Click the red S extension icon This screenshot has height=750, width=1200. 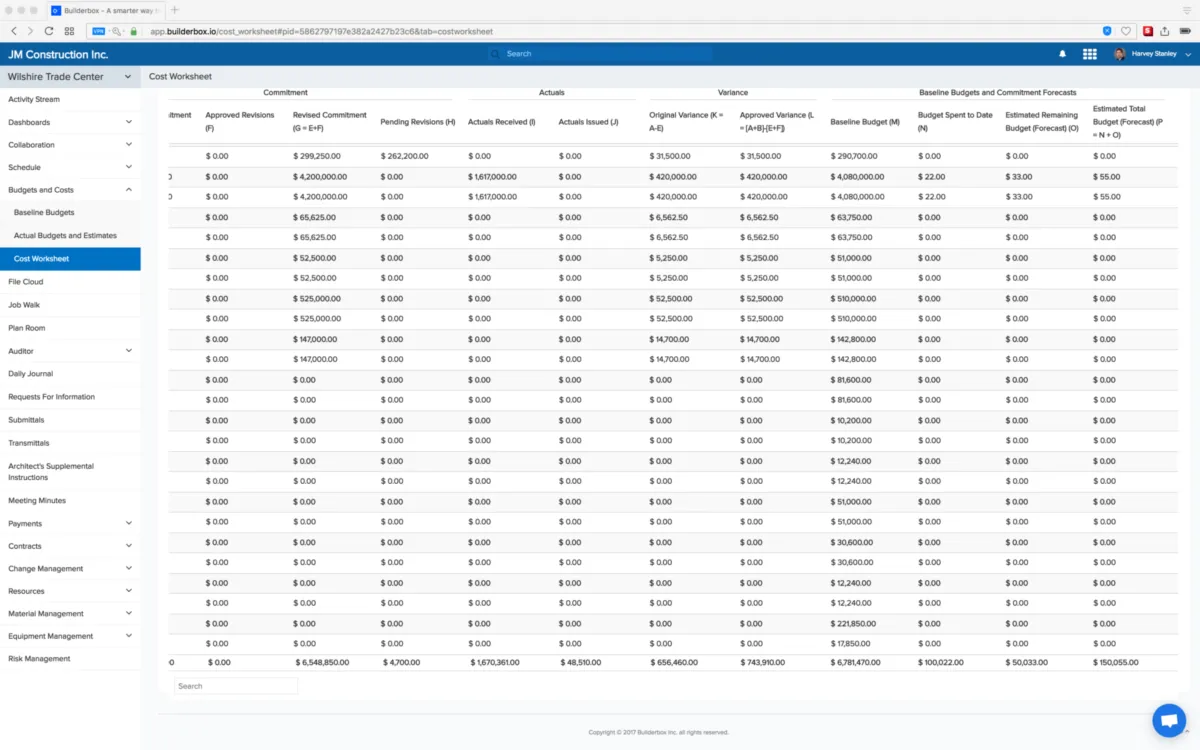click(1148, 31)
